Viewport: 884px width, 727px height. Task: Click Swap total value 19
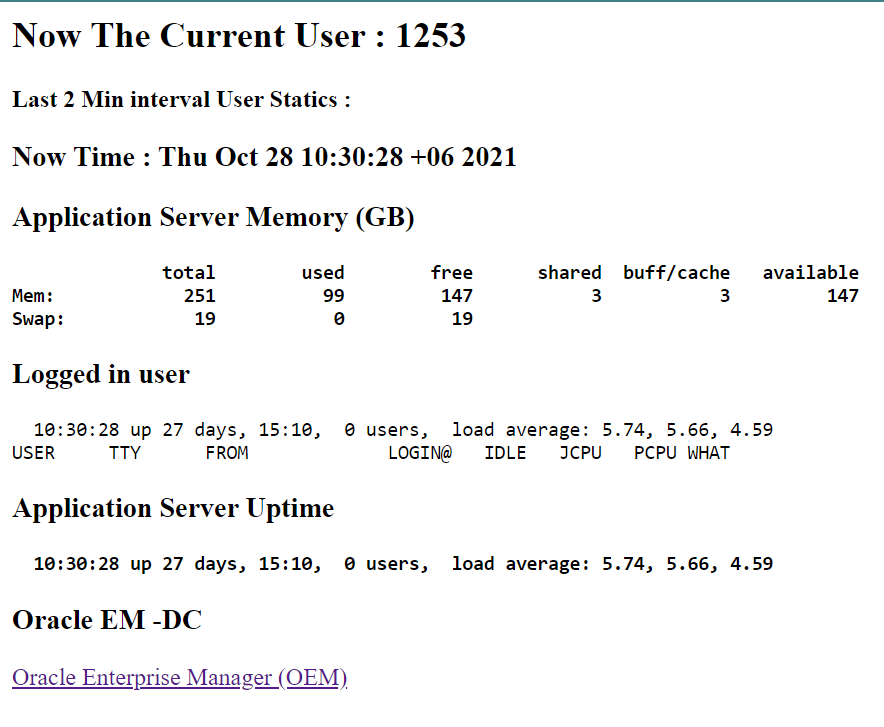click(205, 318)
